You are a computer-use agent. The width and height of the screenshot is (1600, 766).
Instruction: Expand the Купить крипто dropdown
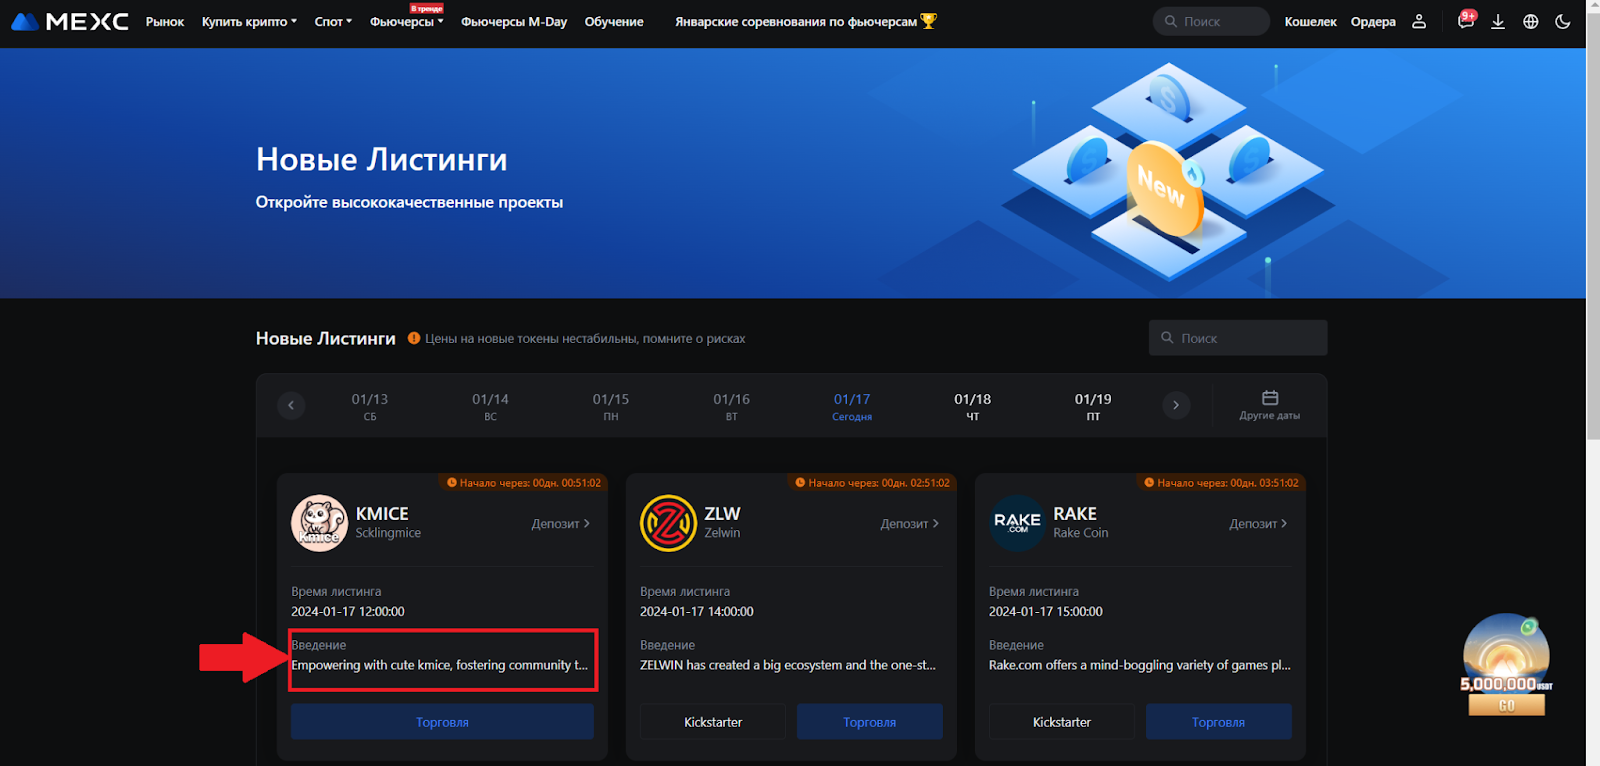(249, 21)
